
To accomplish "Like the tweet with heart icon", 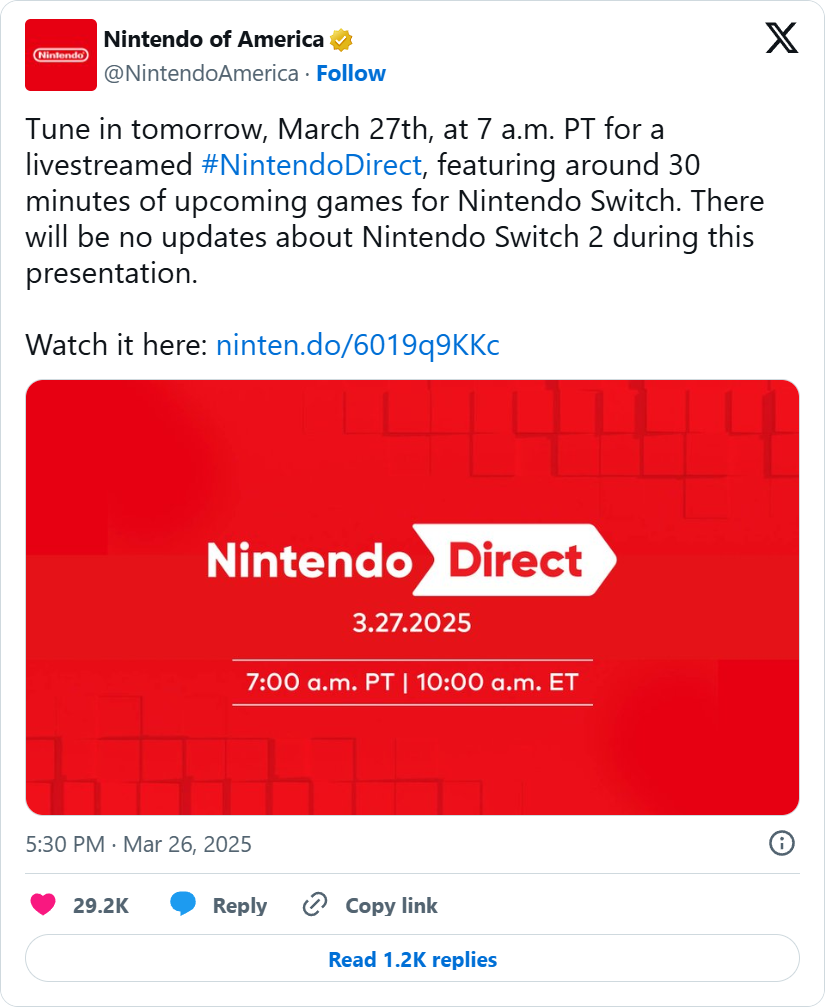I will pos(43,905).
